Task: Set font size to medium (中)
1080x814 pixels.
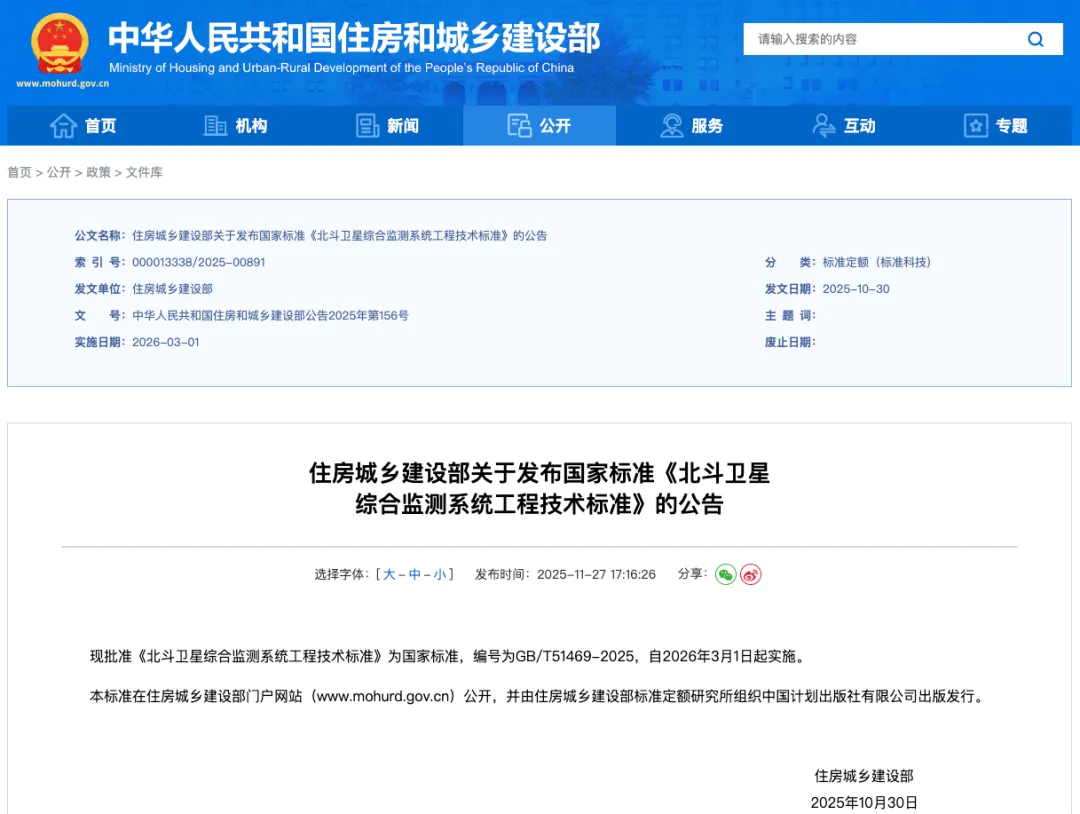Action: [x=415, y=575]
